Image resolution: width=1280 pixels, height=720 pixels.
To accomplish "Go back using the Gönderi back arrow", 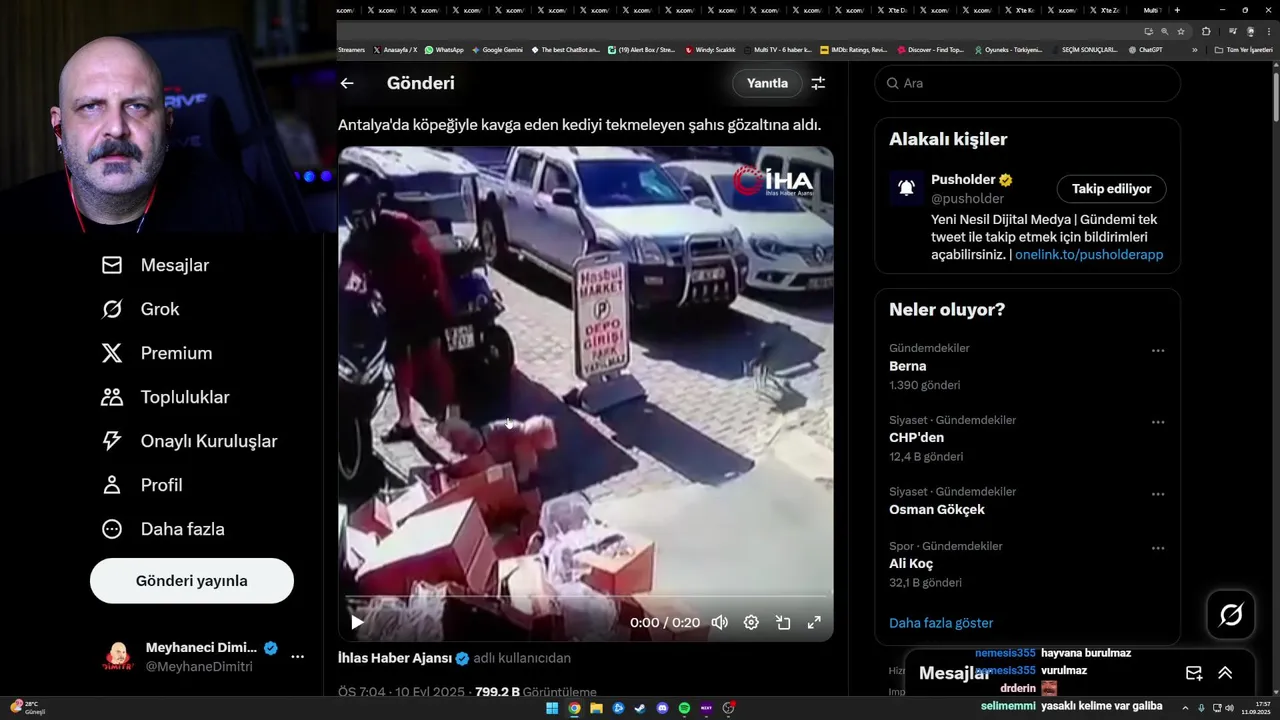I will pyautogui.click(x=347, y=83).
